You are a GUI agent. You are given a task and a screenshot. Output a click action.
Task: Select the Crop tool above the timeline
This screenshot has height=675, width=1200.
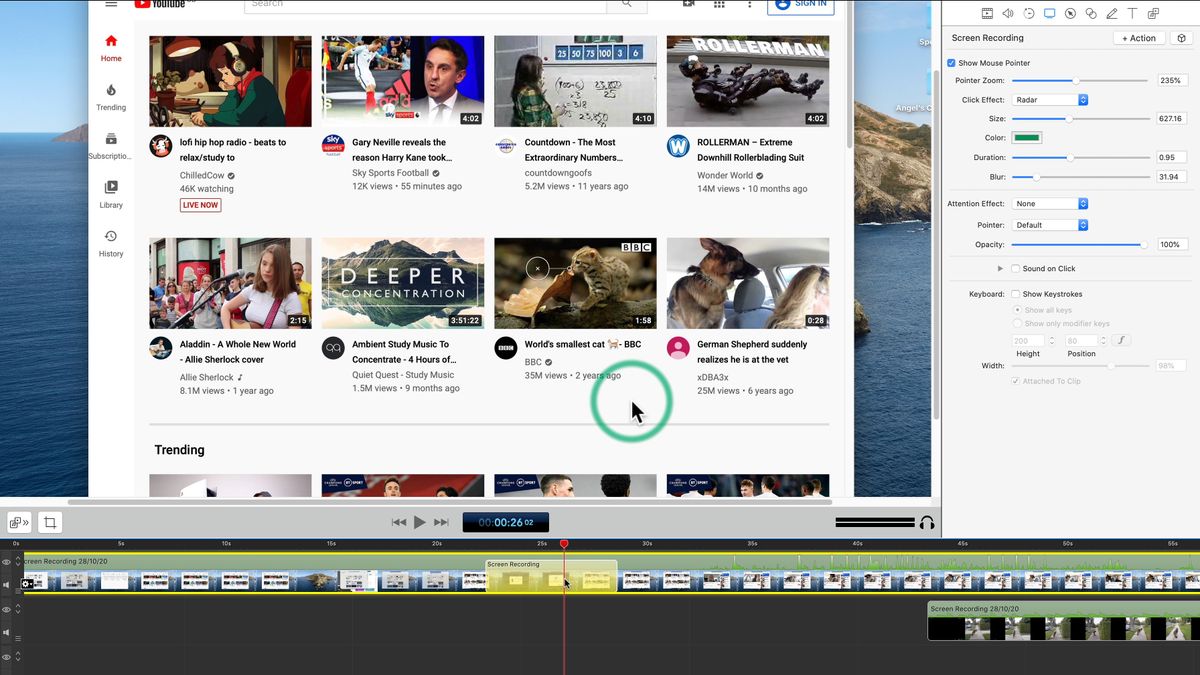pos(49,522)
